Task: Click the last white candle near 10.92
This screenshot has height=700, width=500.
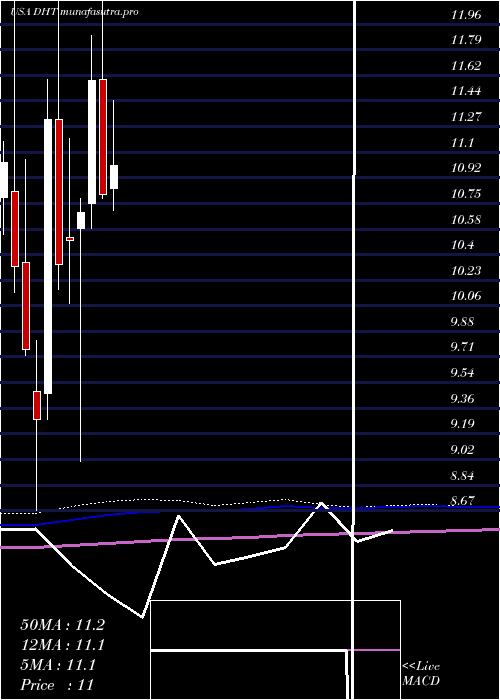Action: point(114,177)
